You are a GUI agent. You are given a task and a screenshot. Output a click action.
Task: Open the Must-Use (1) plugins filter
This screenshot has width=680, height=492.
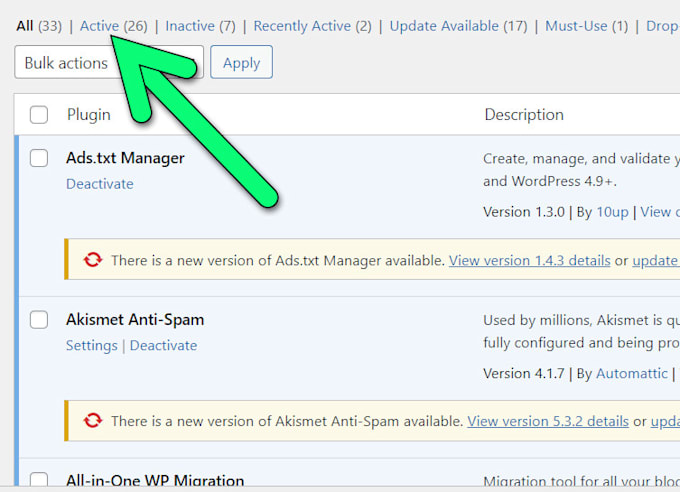coord(587,26)
